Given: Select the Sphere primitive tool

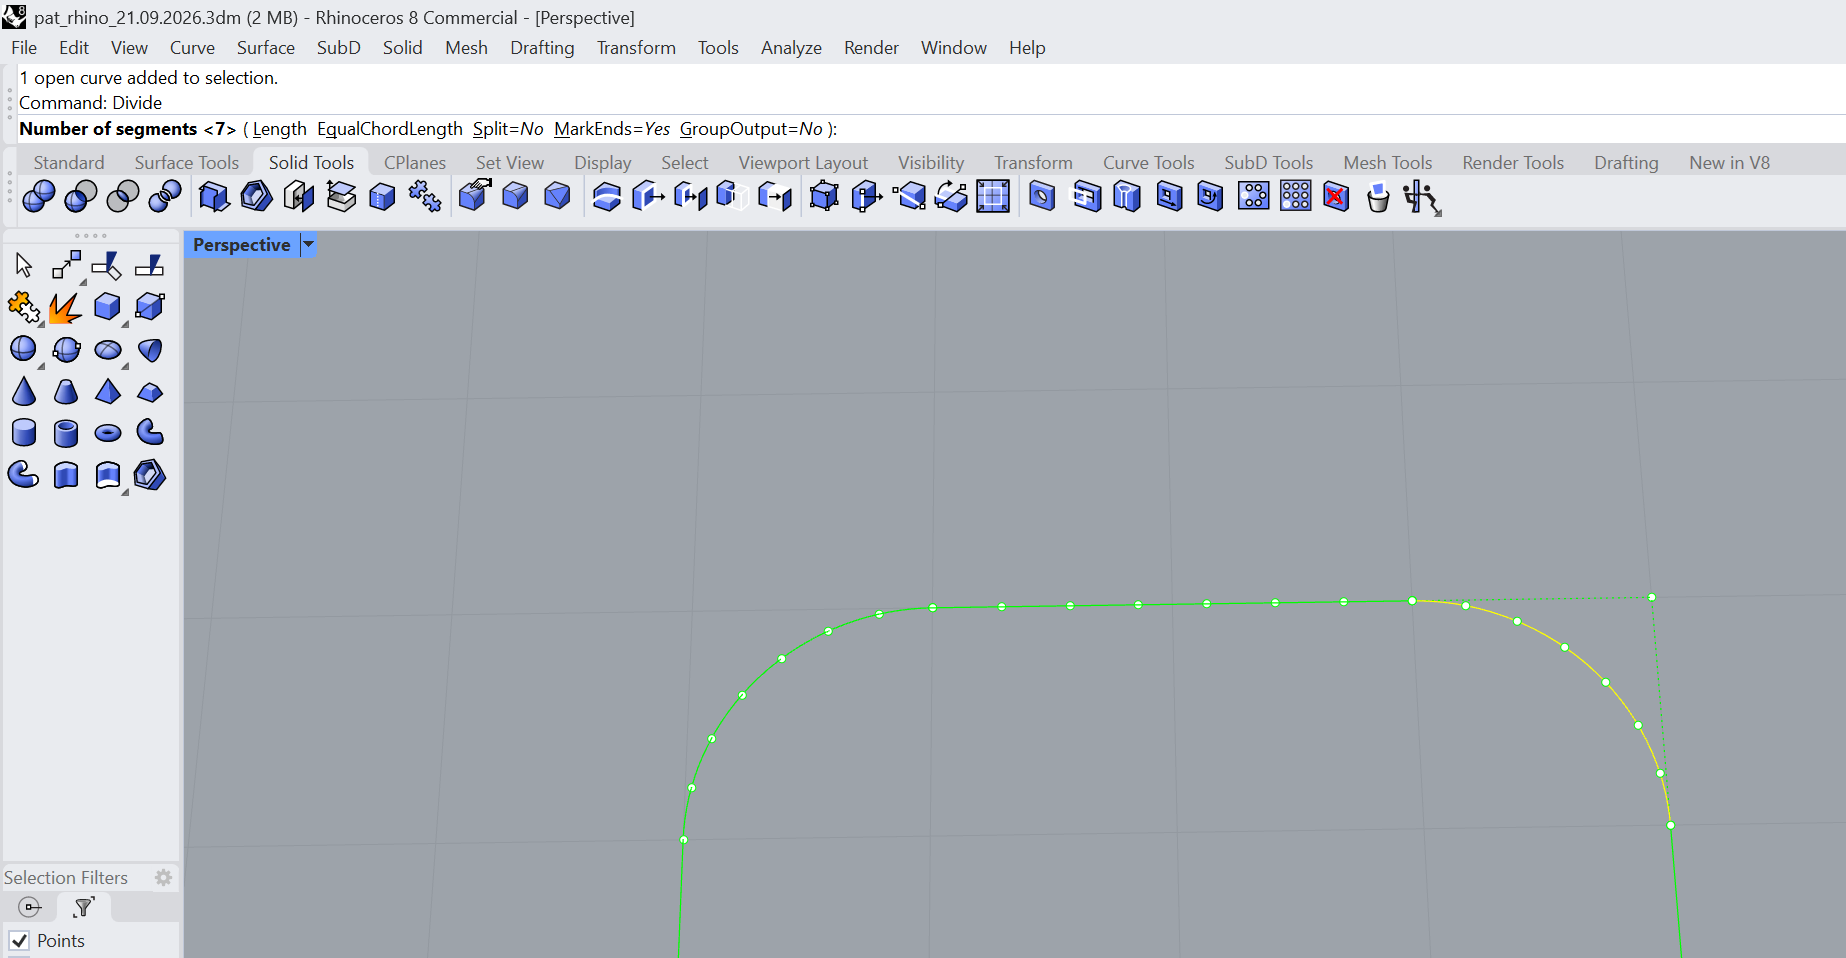Looking at the screenshot, I should click(x=23, y=349).
